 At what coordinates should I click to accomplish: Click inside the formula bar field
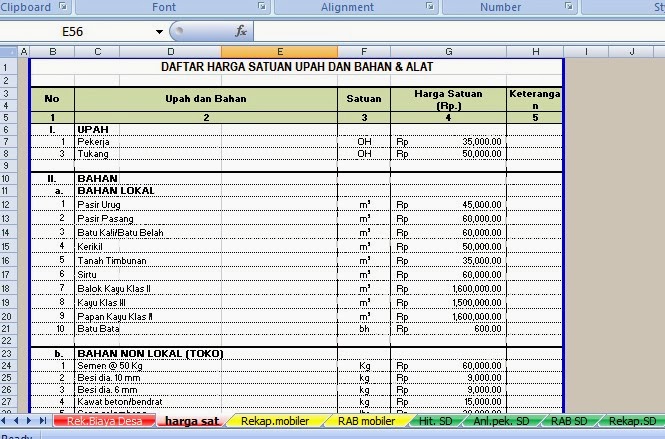[459, 31]
